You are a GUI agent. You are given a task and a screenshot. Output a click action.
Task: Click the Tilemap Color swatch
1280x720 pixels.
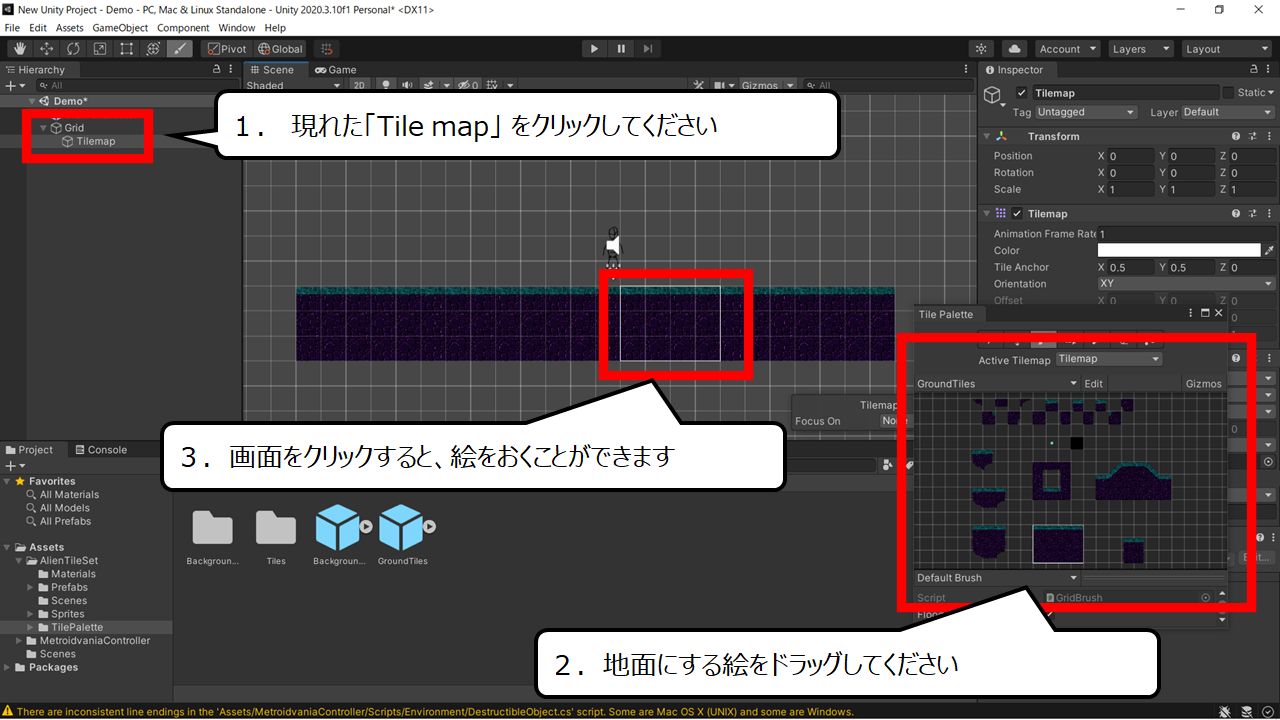[1179, 250]
